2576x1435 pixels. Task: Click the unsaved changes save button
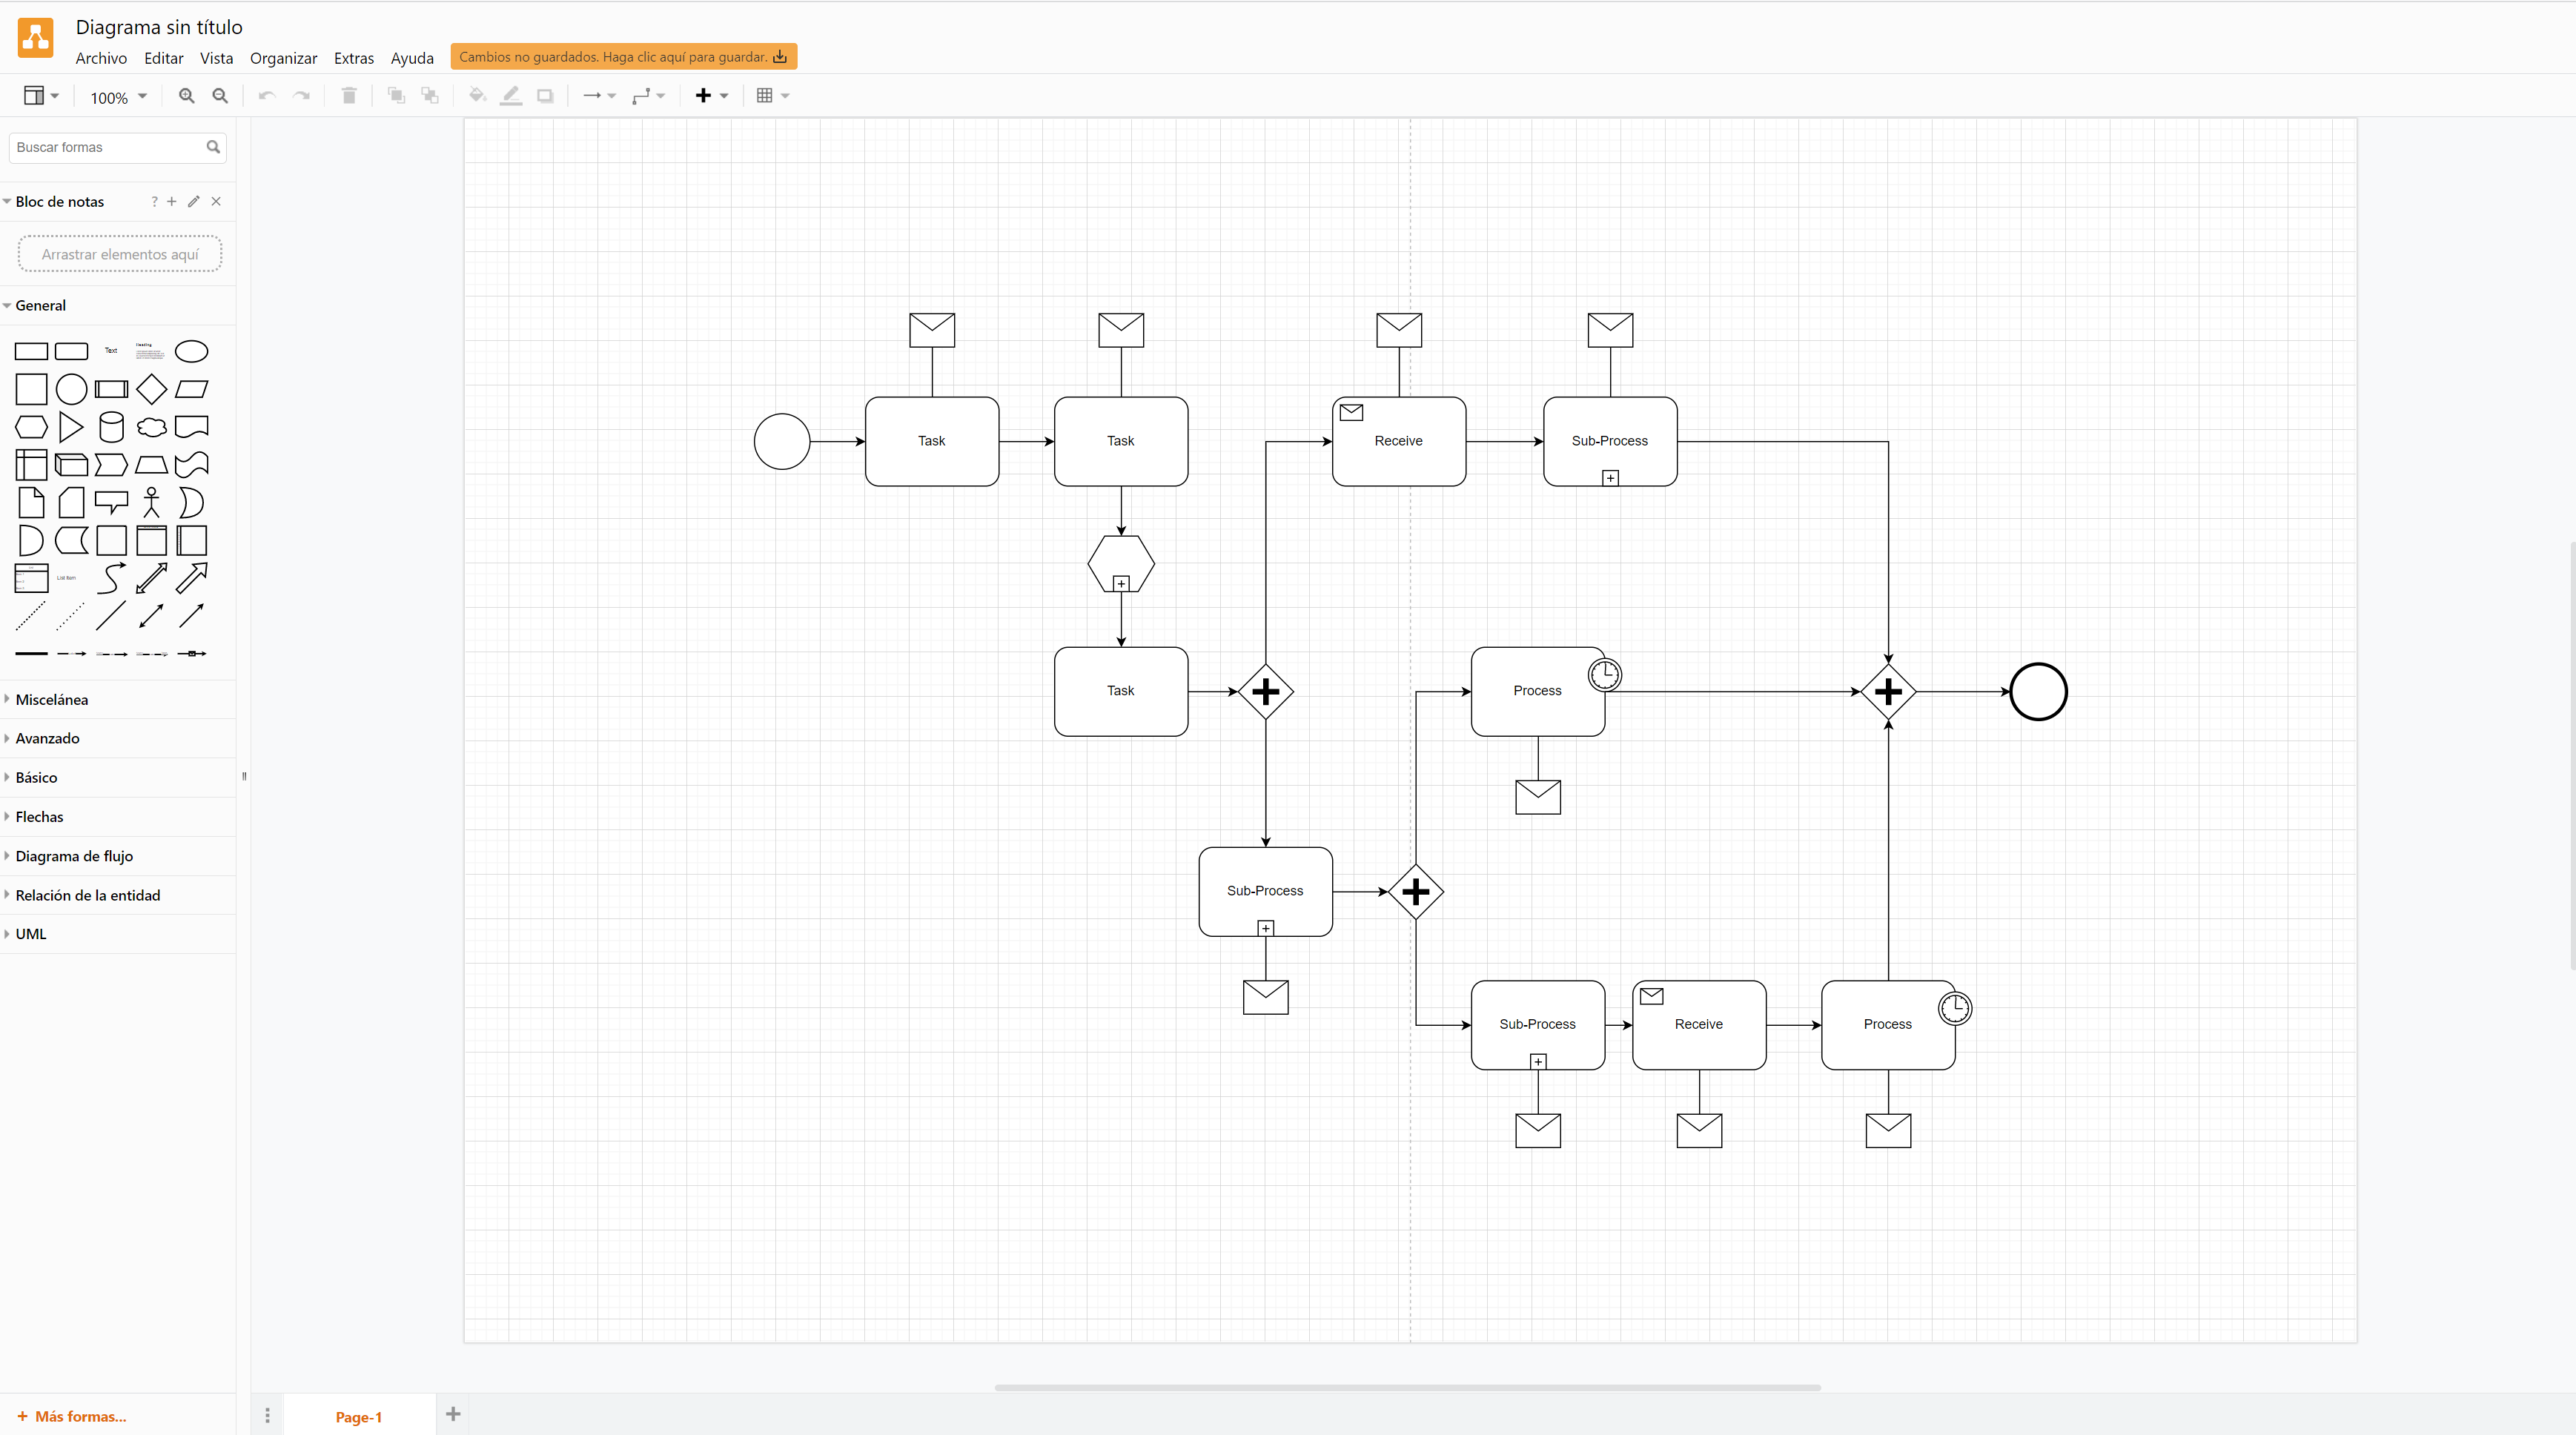coord(623,57)
